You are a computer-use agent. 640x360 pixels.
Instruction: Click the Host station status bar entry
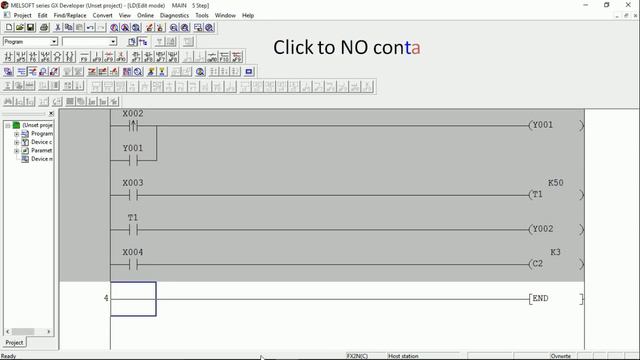click(x=403, y=356)
